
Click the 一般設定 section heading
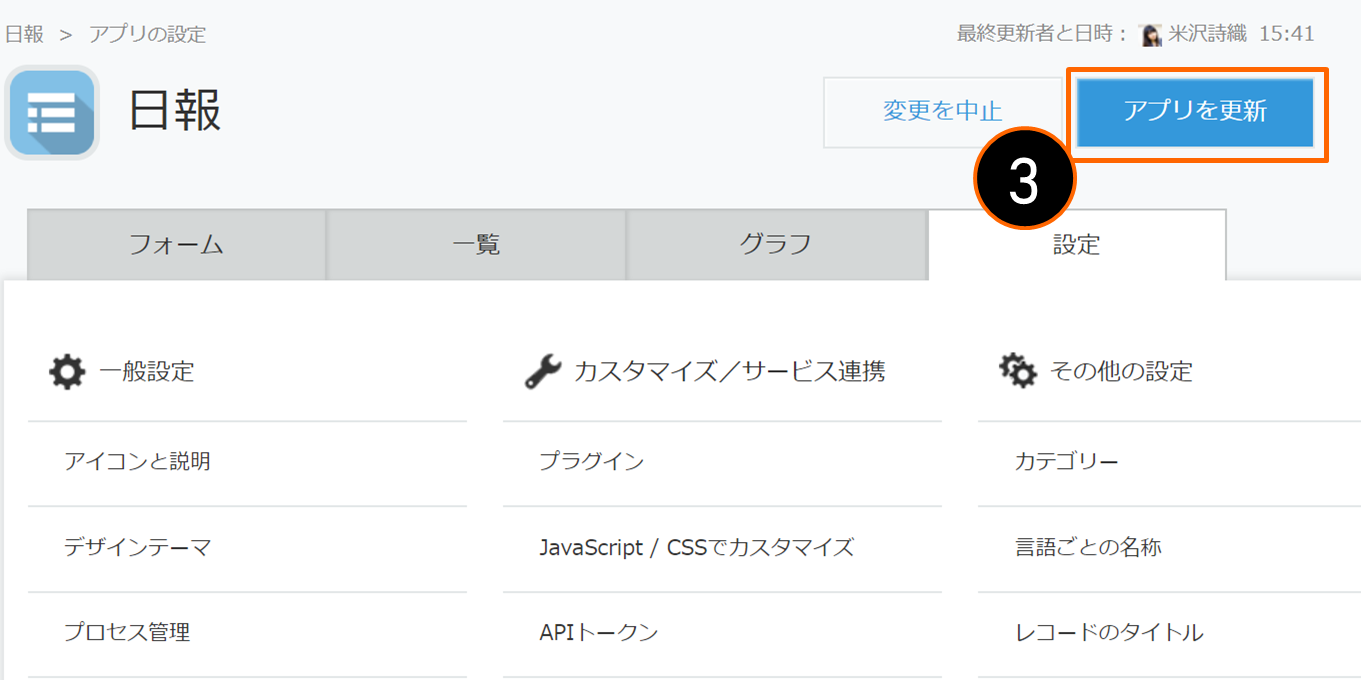(147, 372)
